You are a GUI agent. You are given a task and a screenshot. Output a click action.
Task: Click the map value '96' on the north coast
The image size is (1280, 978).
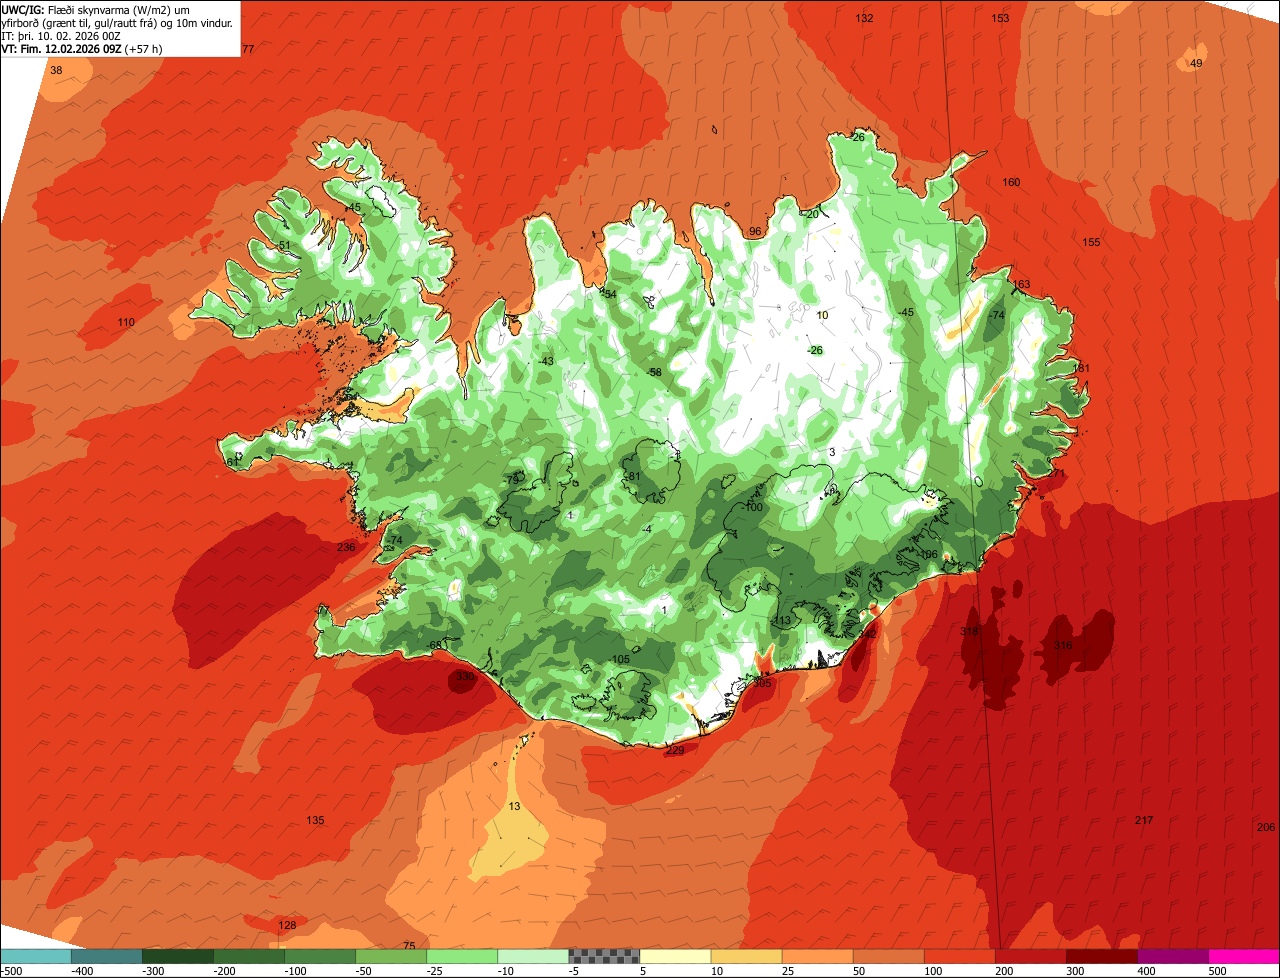tap(755, 231)
